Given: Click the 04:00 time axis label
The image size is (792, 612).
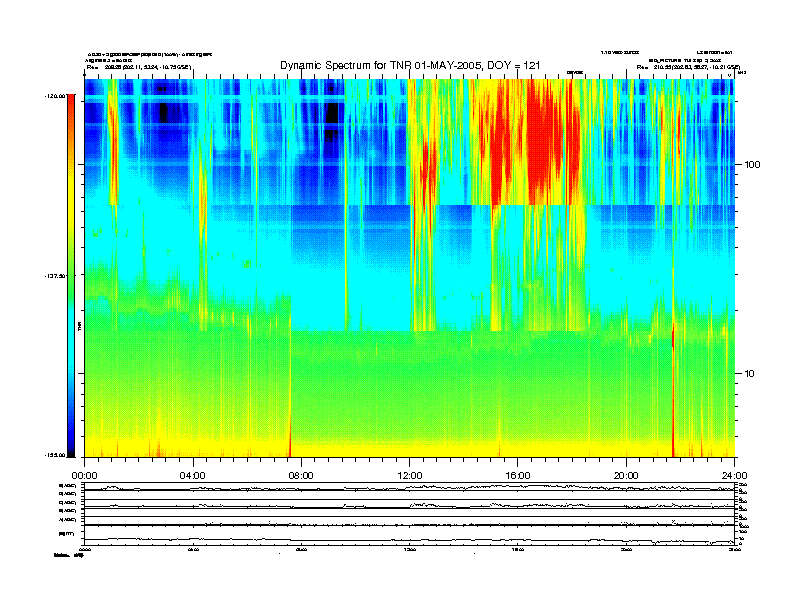Looking at the screenshot, I should [x=192, y=475].
